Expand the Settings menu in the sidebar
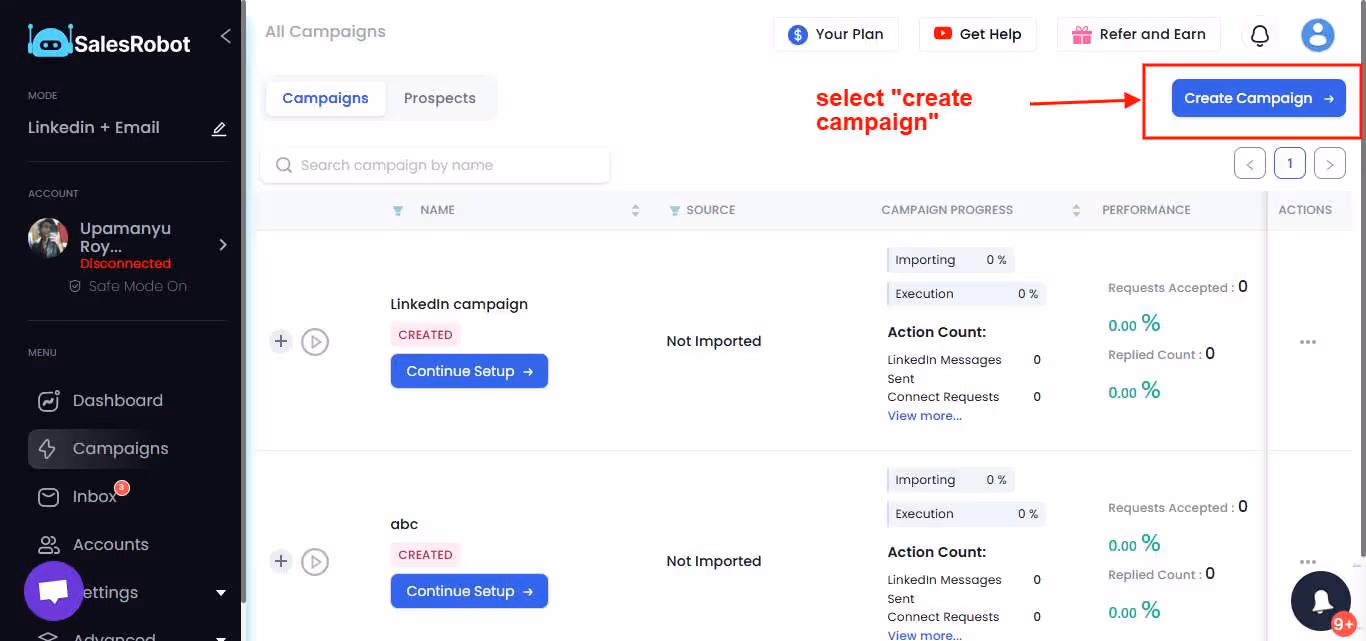 (x=220, y=592)
